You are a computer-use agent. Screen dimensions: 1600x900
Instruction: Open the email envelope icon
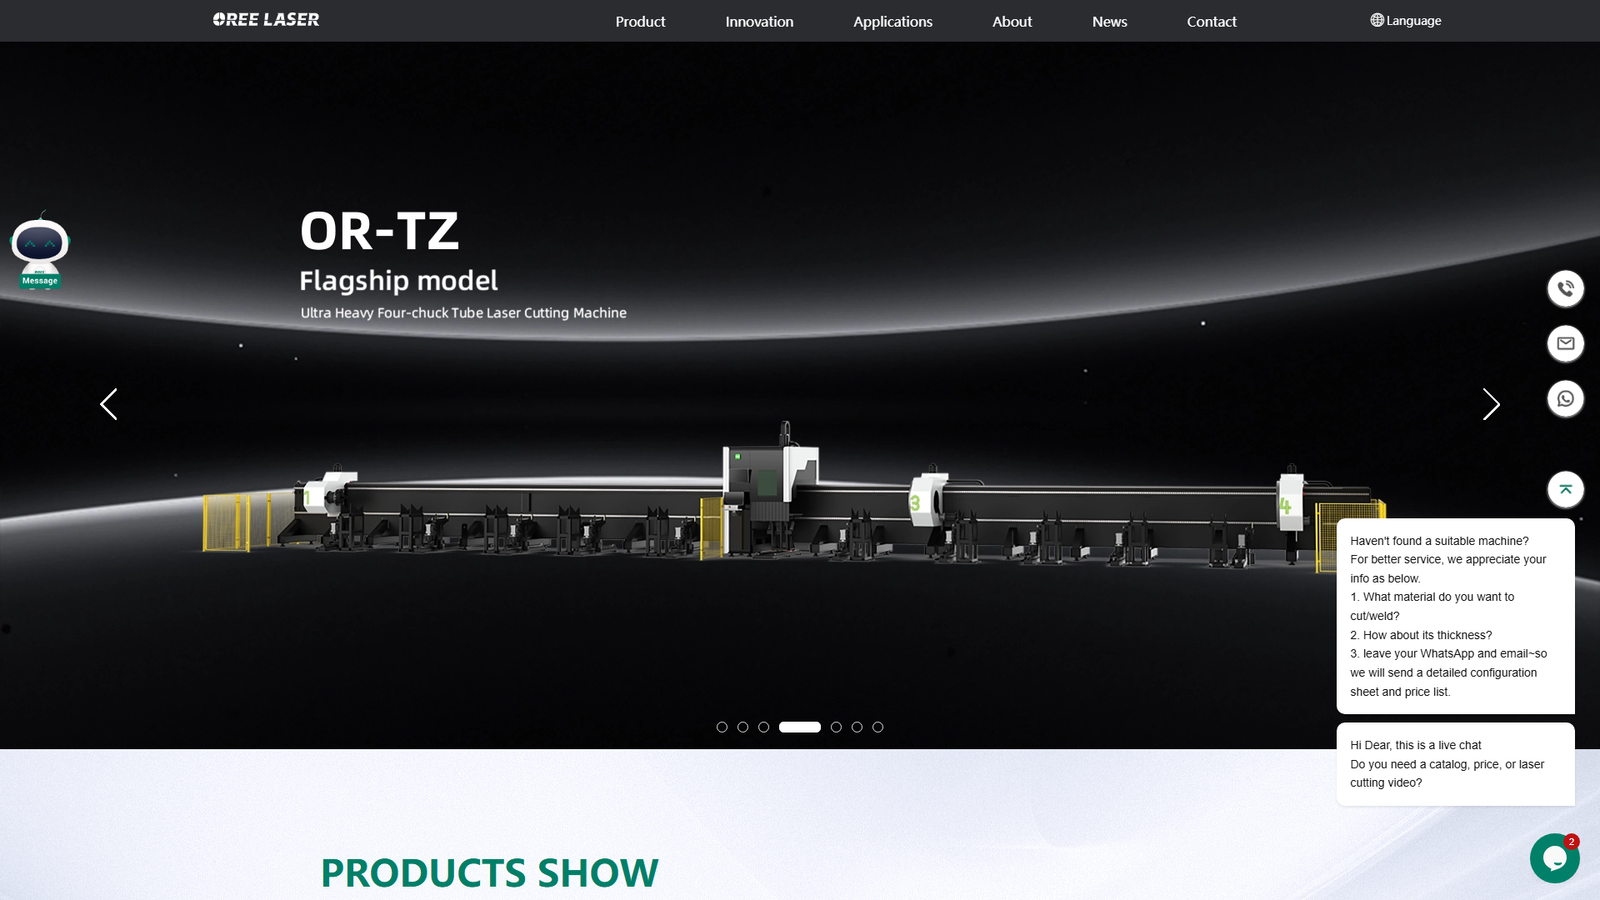click(x=1565, y=344)
